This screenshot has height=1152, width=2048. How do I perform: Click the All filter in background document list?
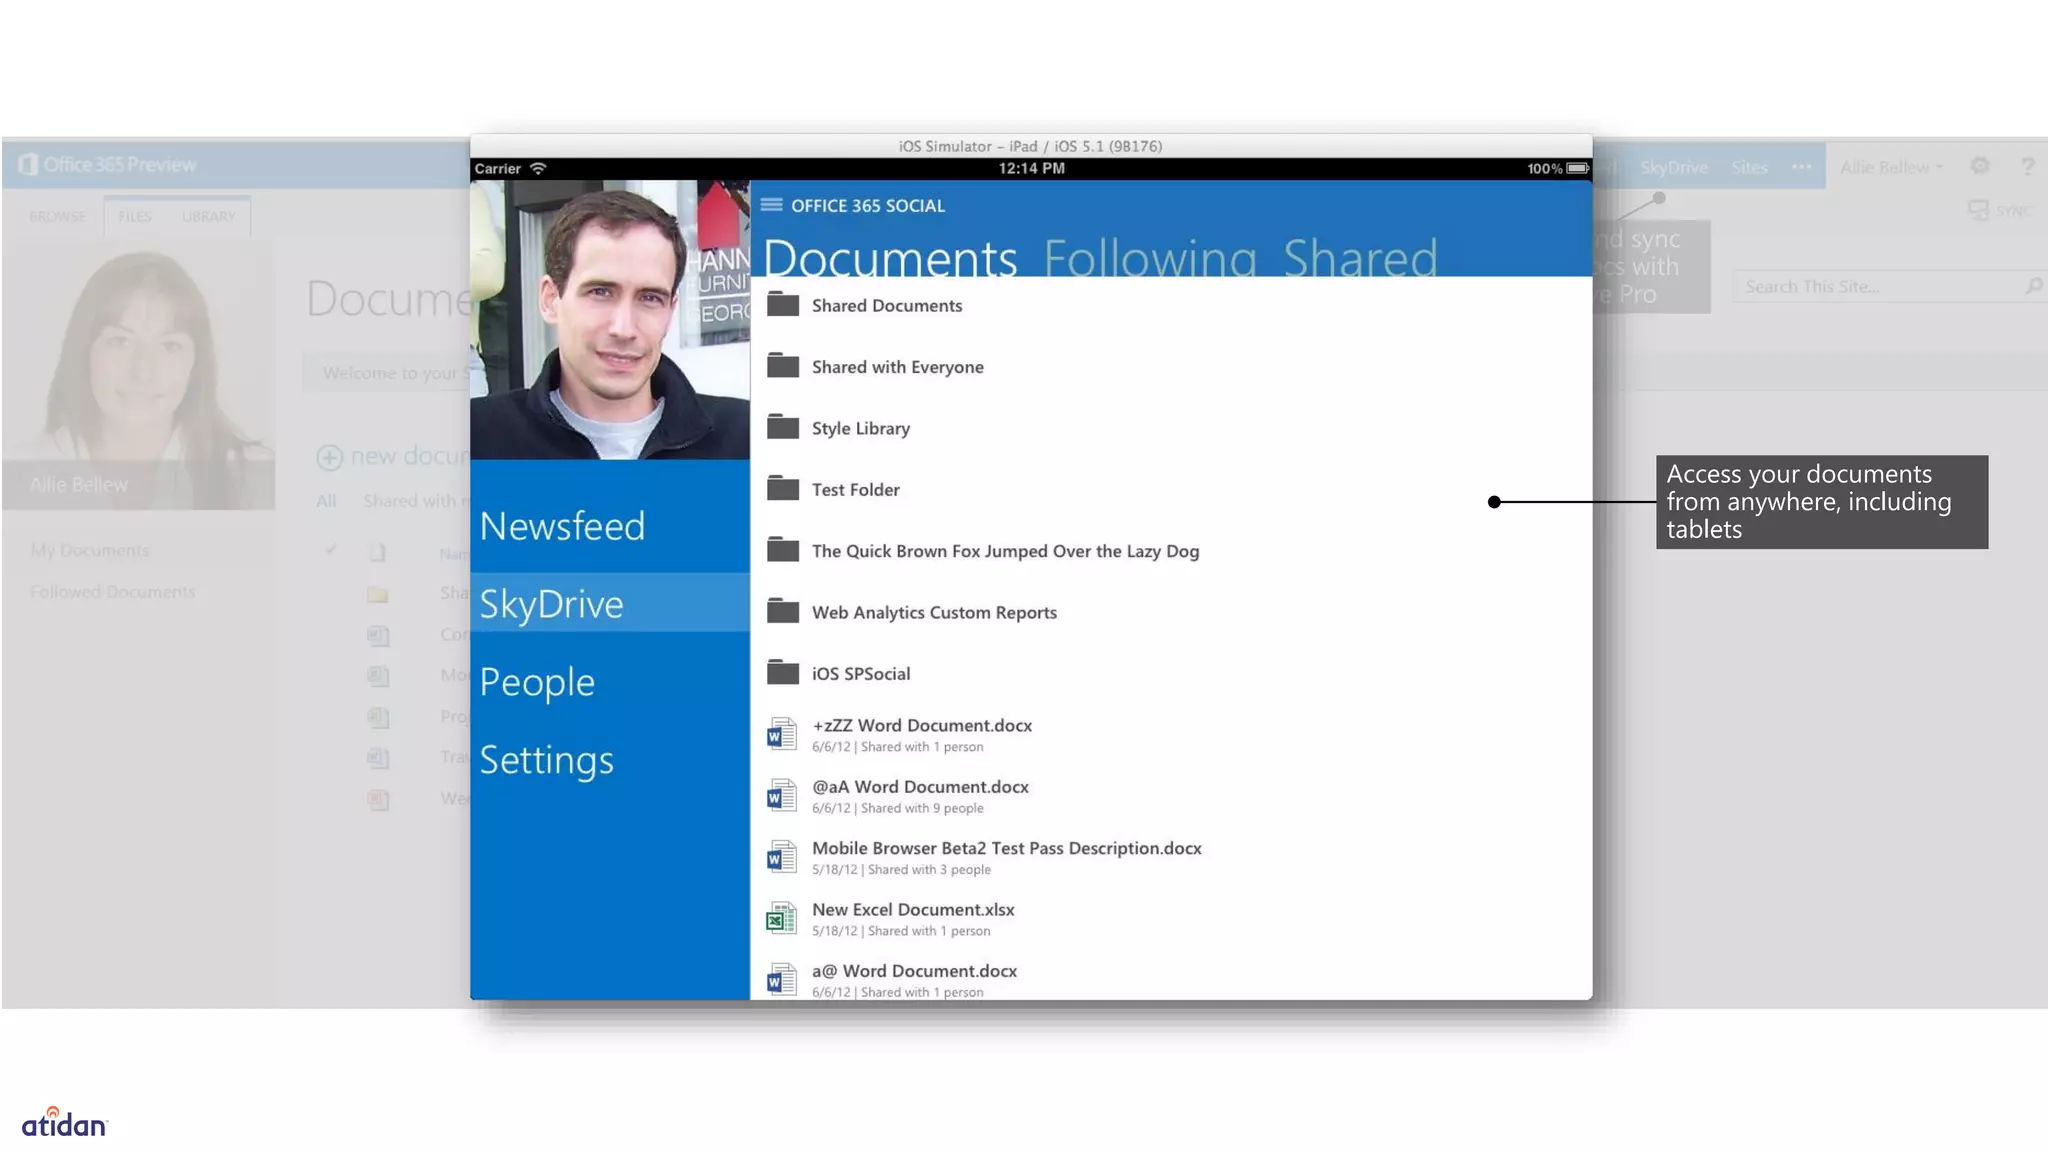326,500
